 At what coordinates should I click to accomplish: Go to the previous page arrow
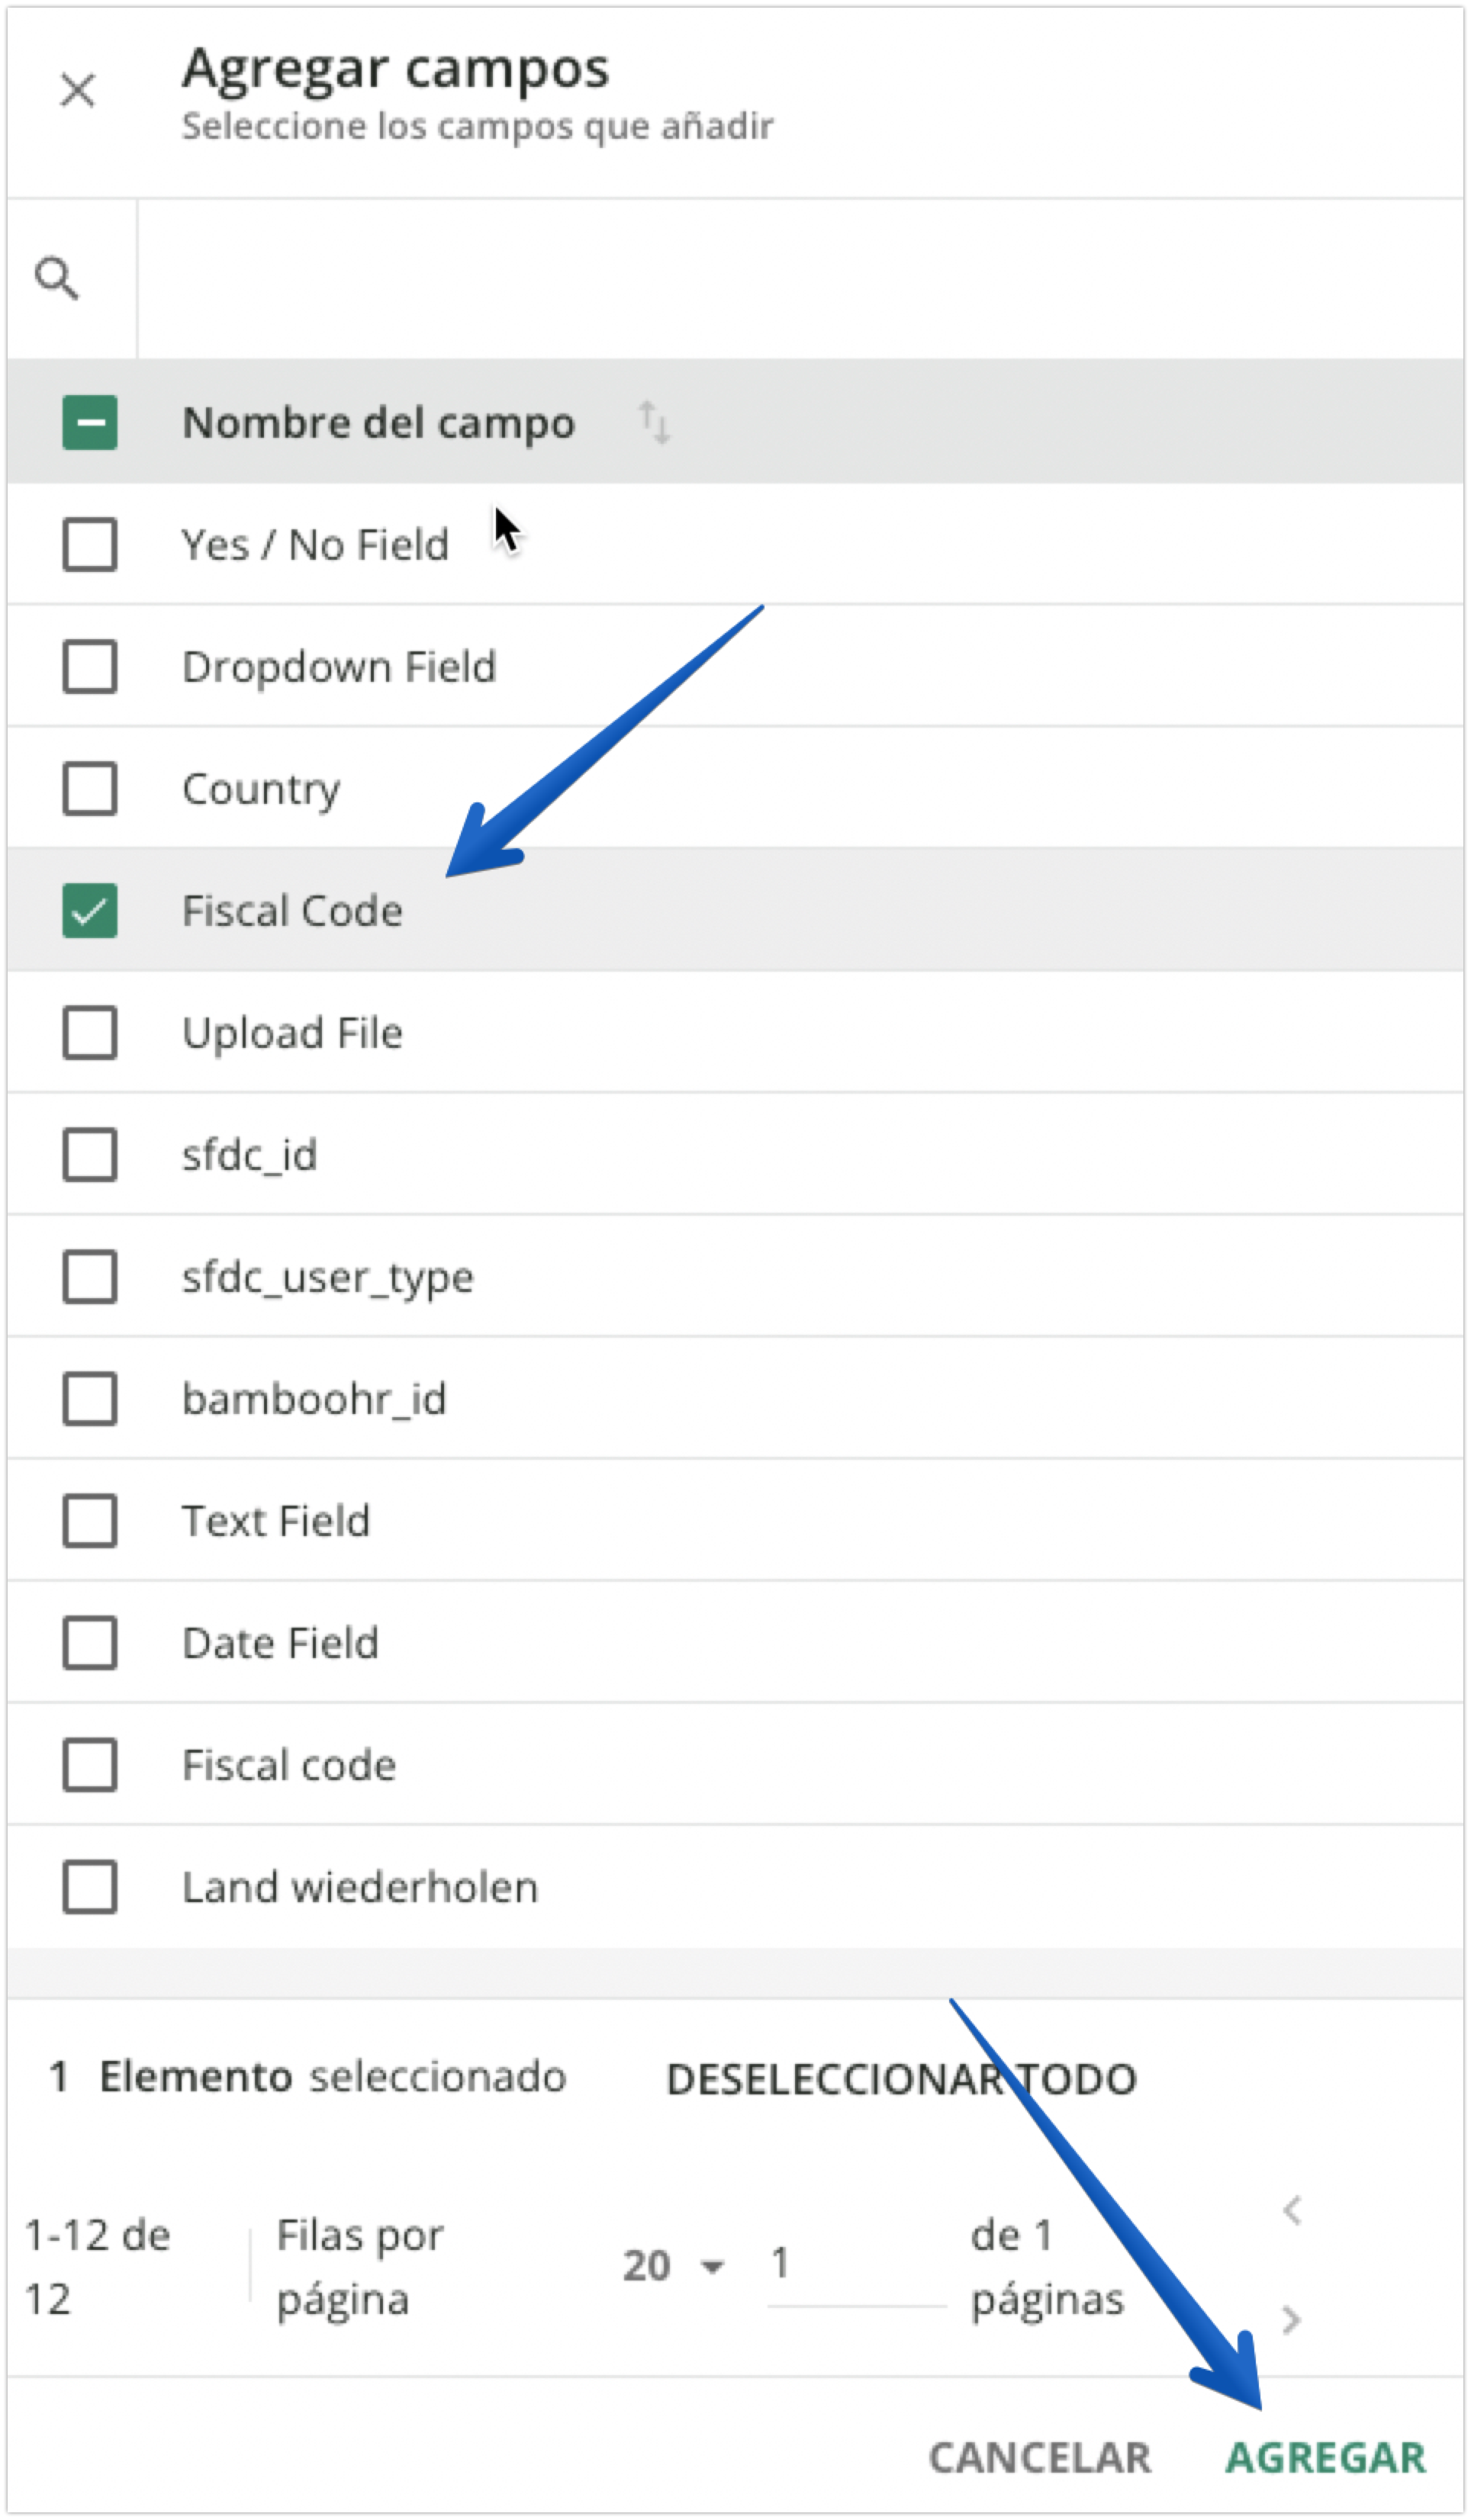(1292, 2209)
